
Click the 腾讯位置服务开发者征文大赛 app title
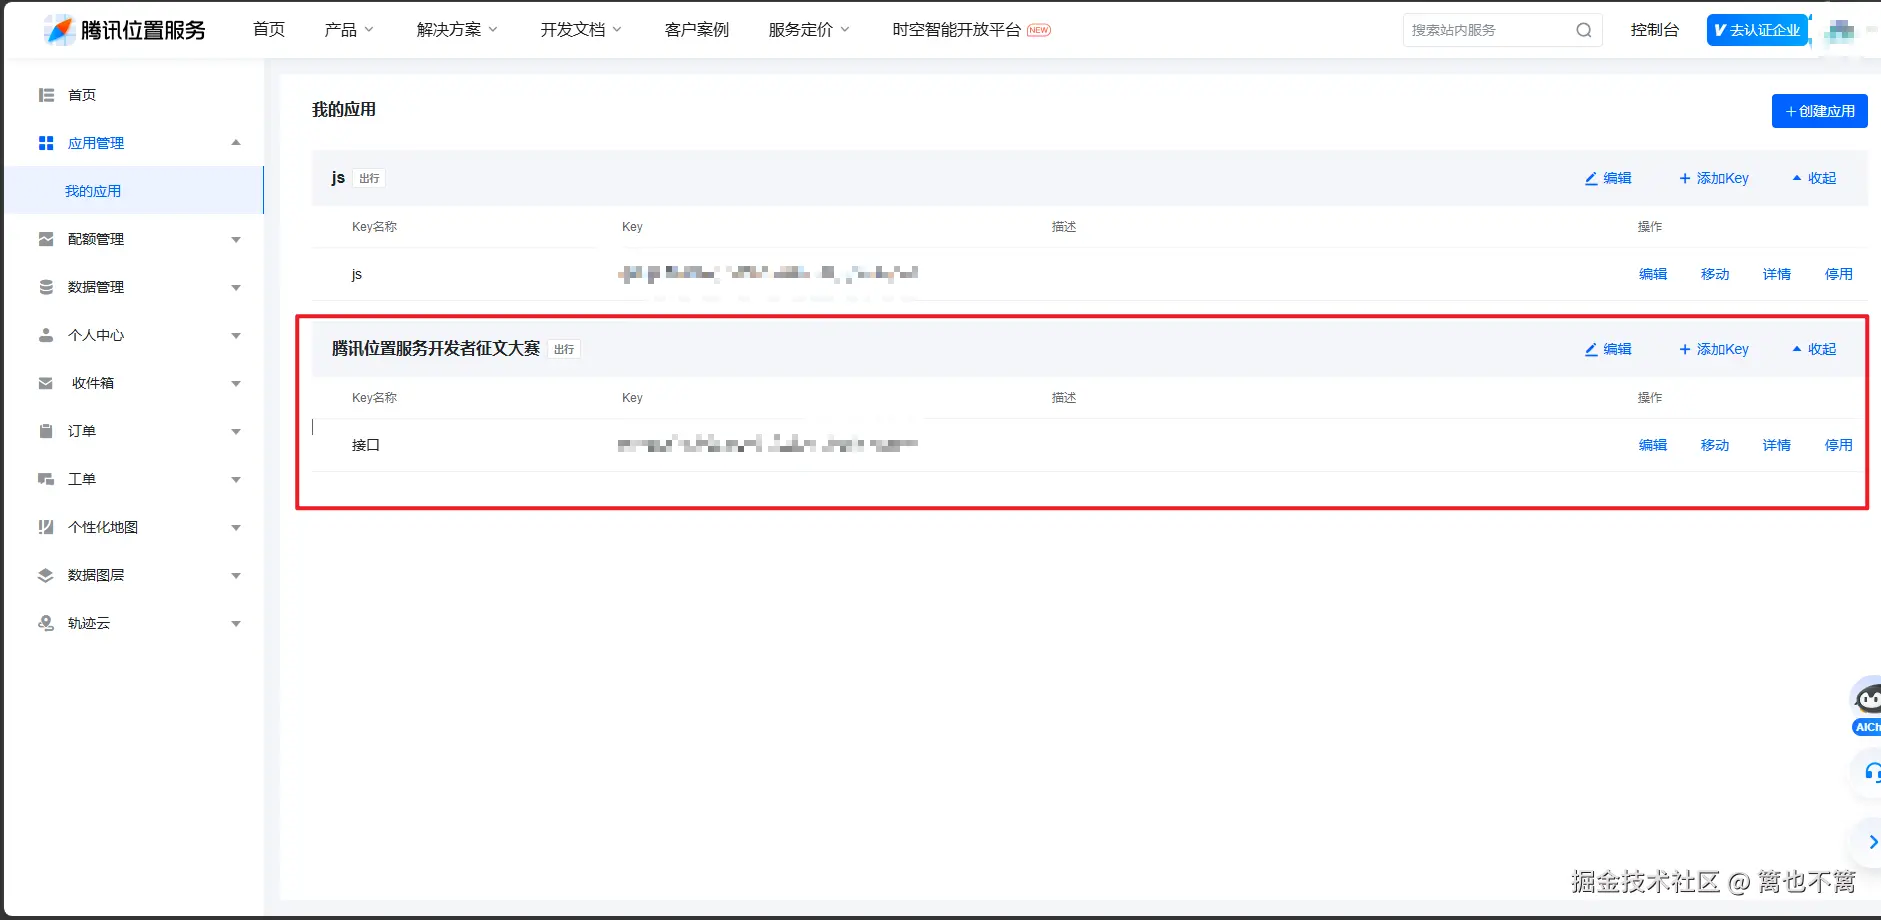[436, 349]
